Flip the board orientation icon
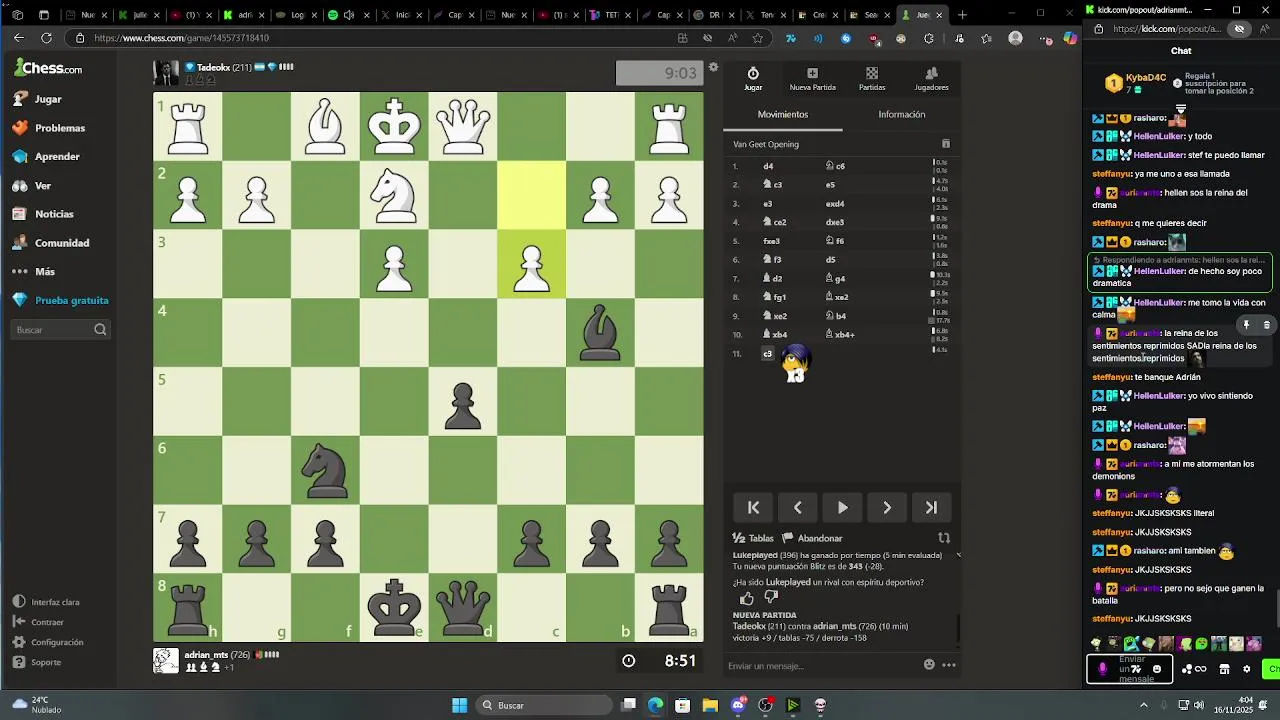 pyautogui.click(x=943, y=538)
